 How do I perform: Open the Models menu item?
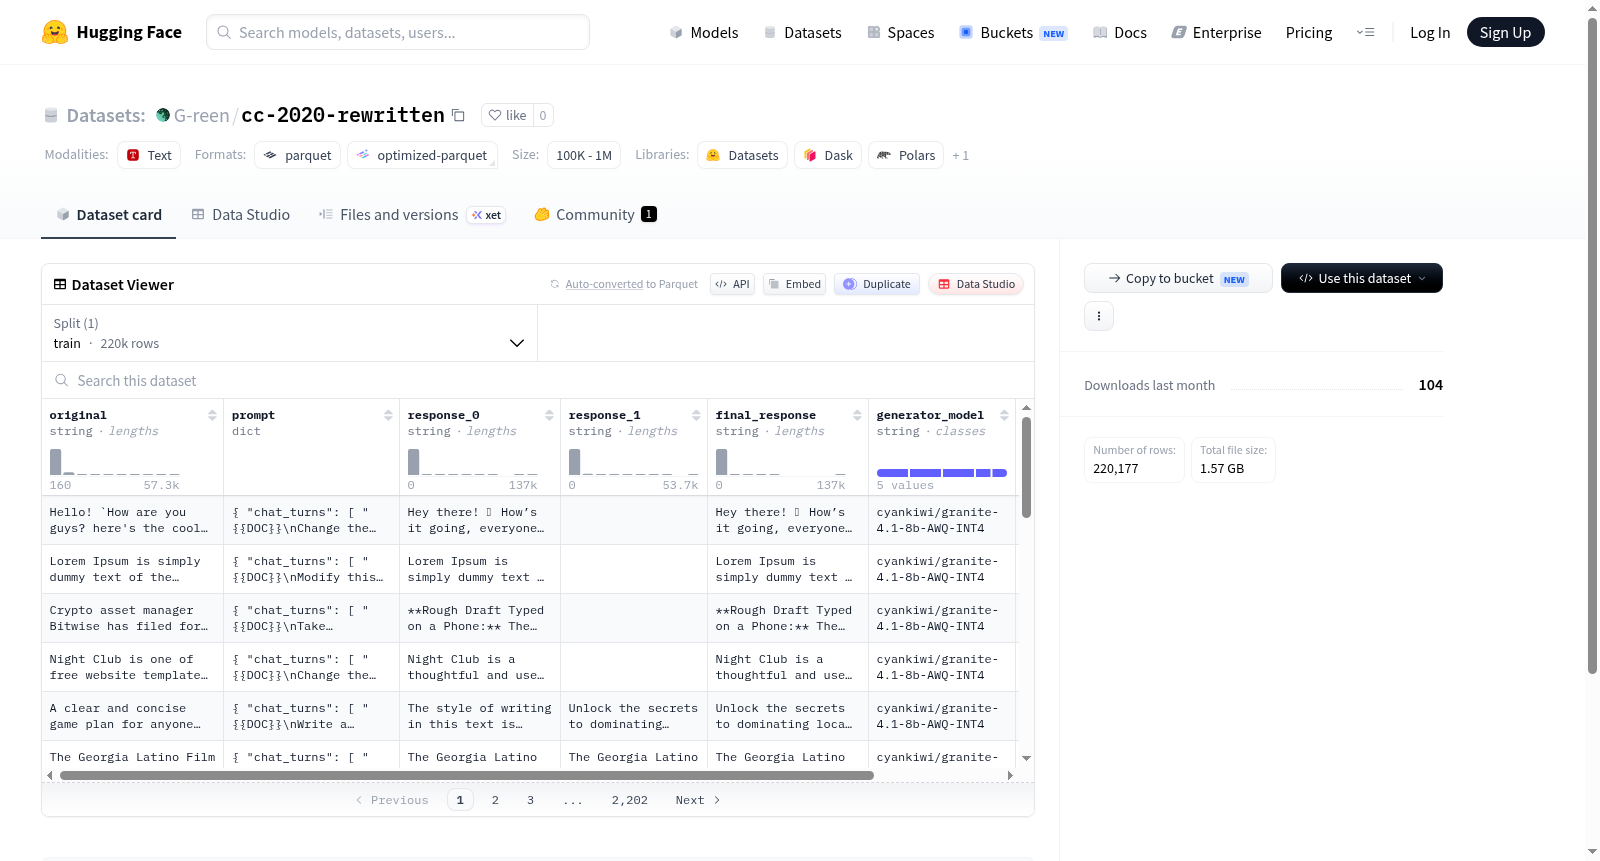click(704, 32)
